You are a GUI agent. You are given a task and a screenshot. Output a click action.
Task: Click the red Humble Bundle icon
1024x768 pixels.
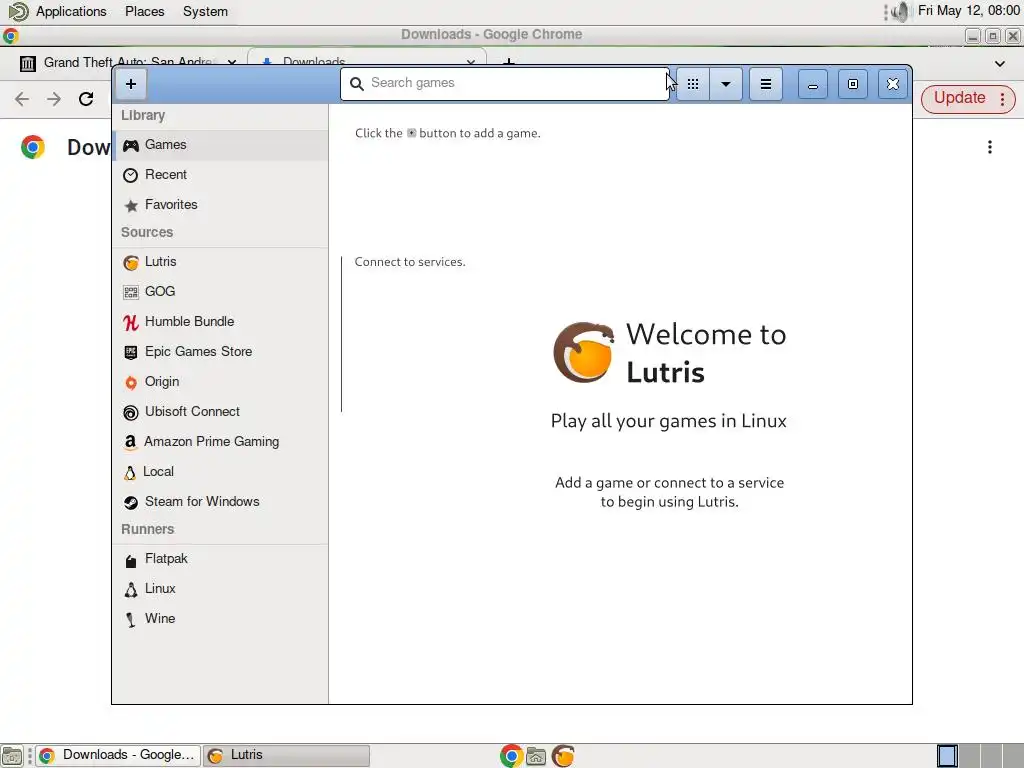131,322
